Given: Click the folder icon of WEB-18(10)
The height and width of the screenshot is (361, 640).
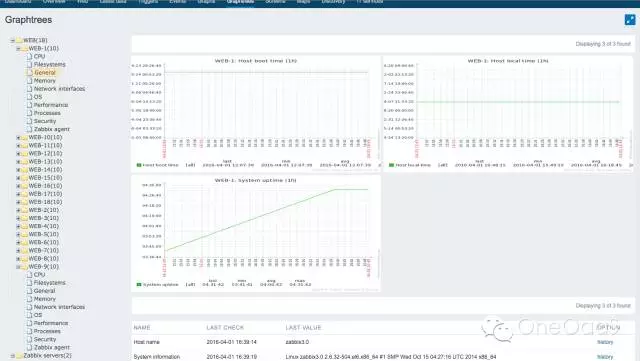Looking at the screenshot, I should pos(24,202).
